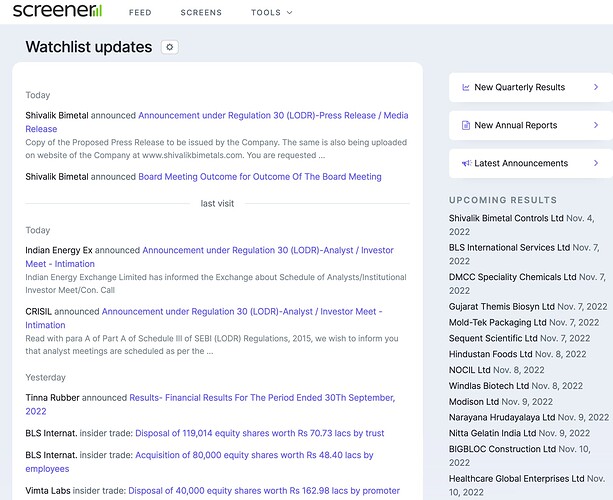Select NOCIL Ltd upcoming result
613x500 pixels.
tap(469, 370)
